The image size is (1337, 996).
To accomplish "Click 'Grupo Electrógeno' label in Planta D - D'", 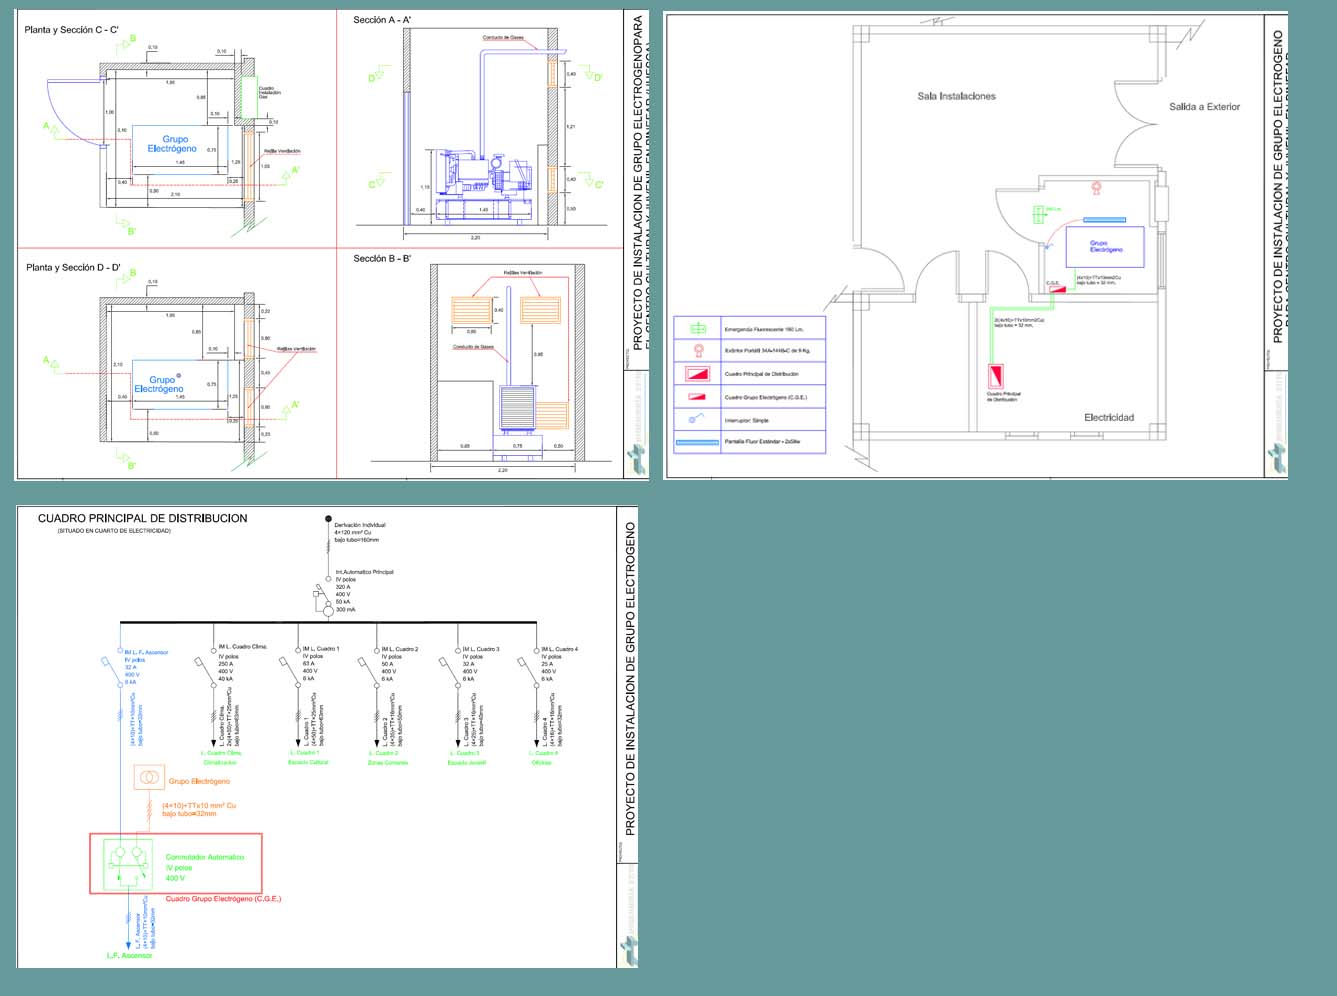I will (x=159, y=384).
